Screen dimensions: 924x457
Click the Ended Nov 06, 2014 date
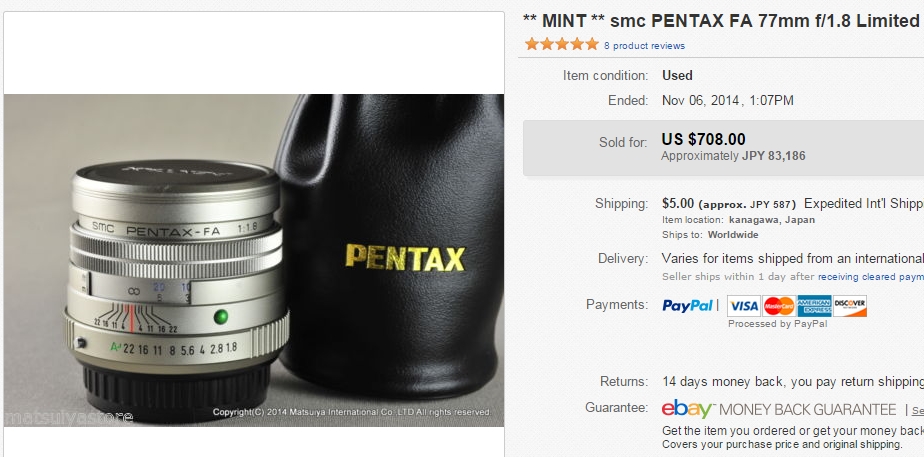coord(728,101)
